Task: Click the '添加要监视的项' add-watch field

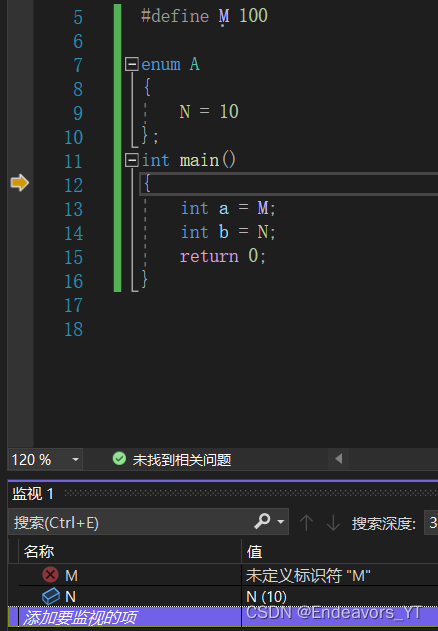Action: pyautogui.click(x=125, y=617)
